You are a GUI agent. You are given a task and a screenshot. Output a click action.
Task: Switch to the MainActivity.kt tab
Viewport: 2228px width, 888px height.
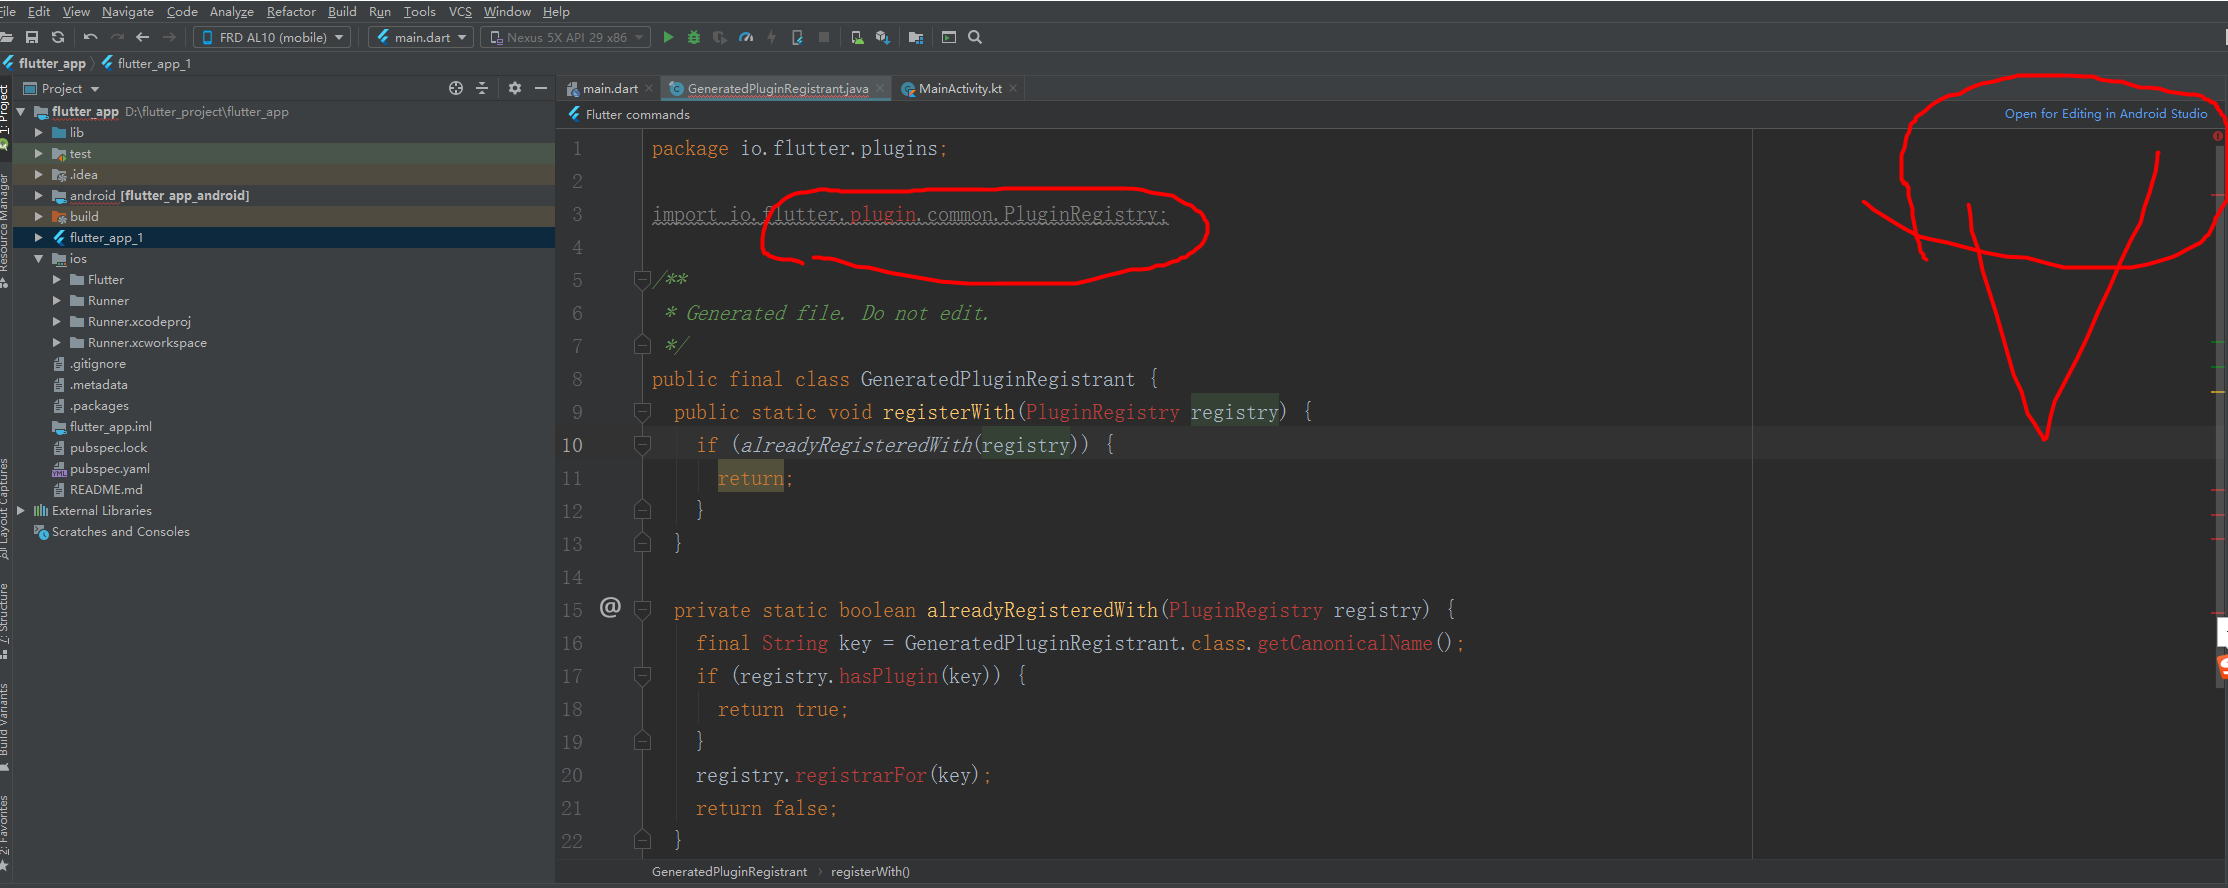coord(960,88)
